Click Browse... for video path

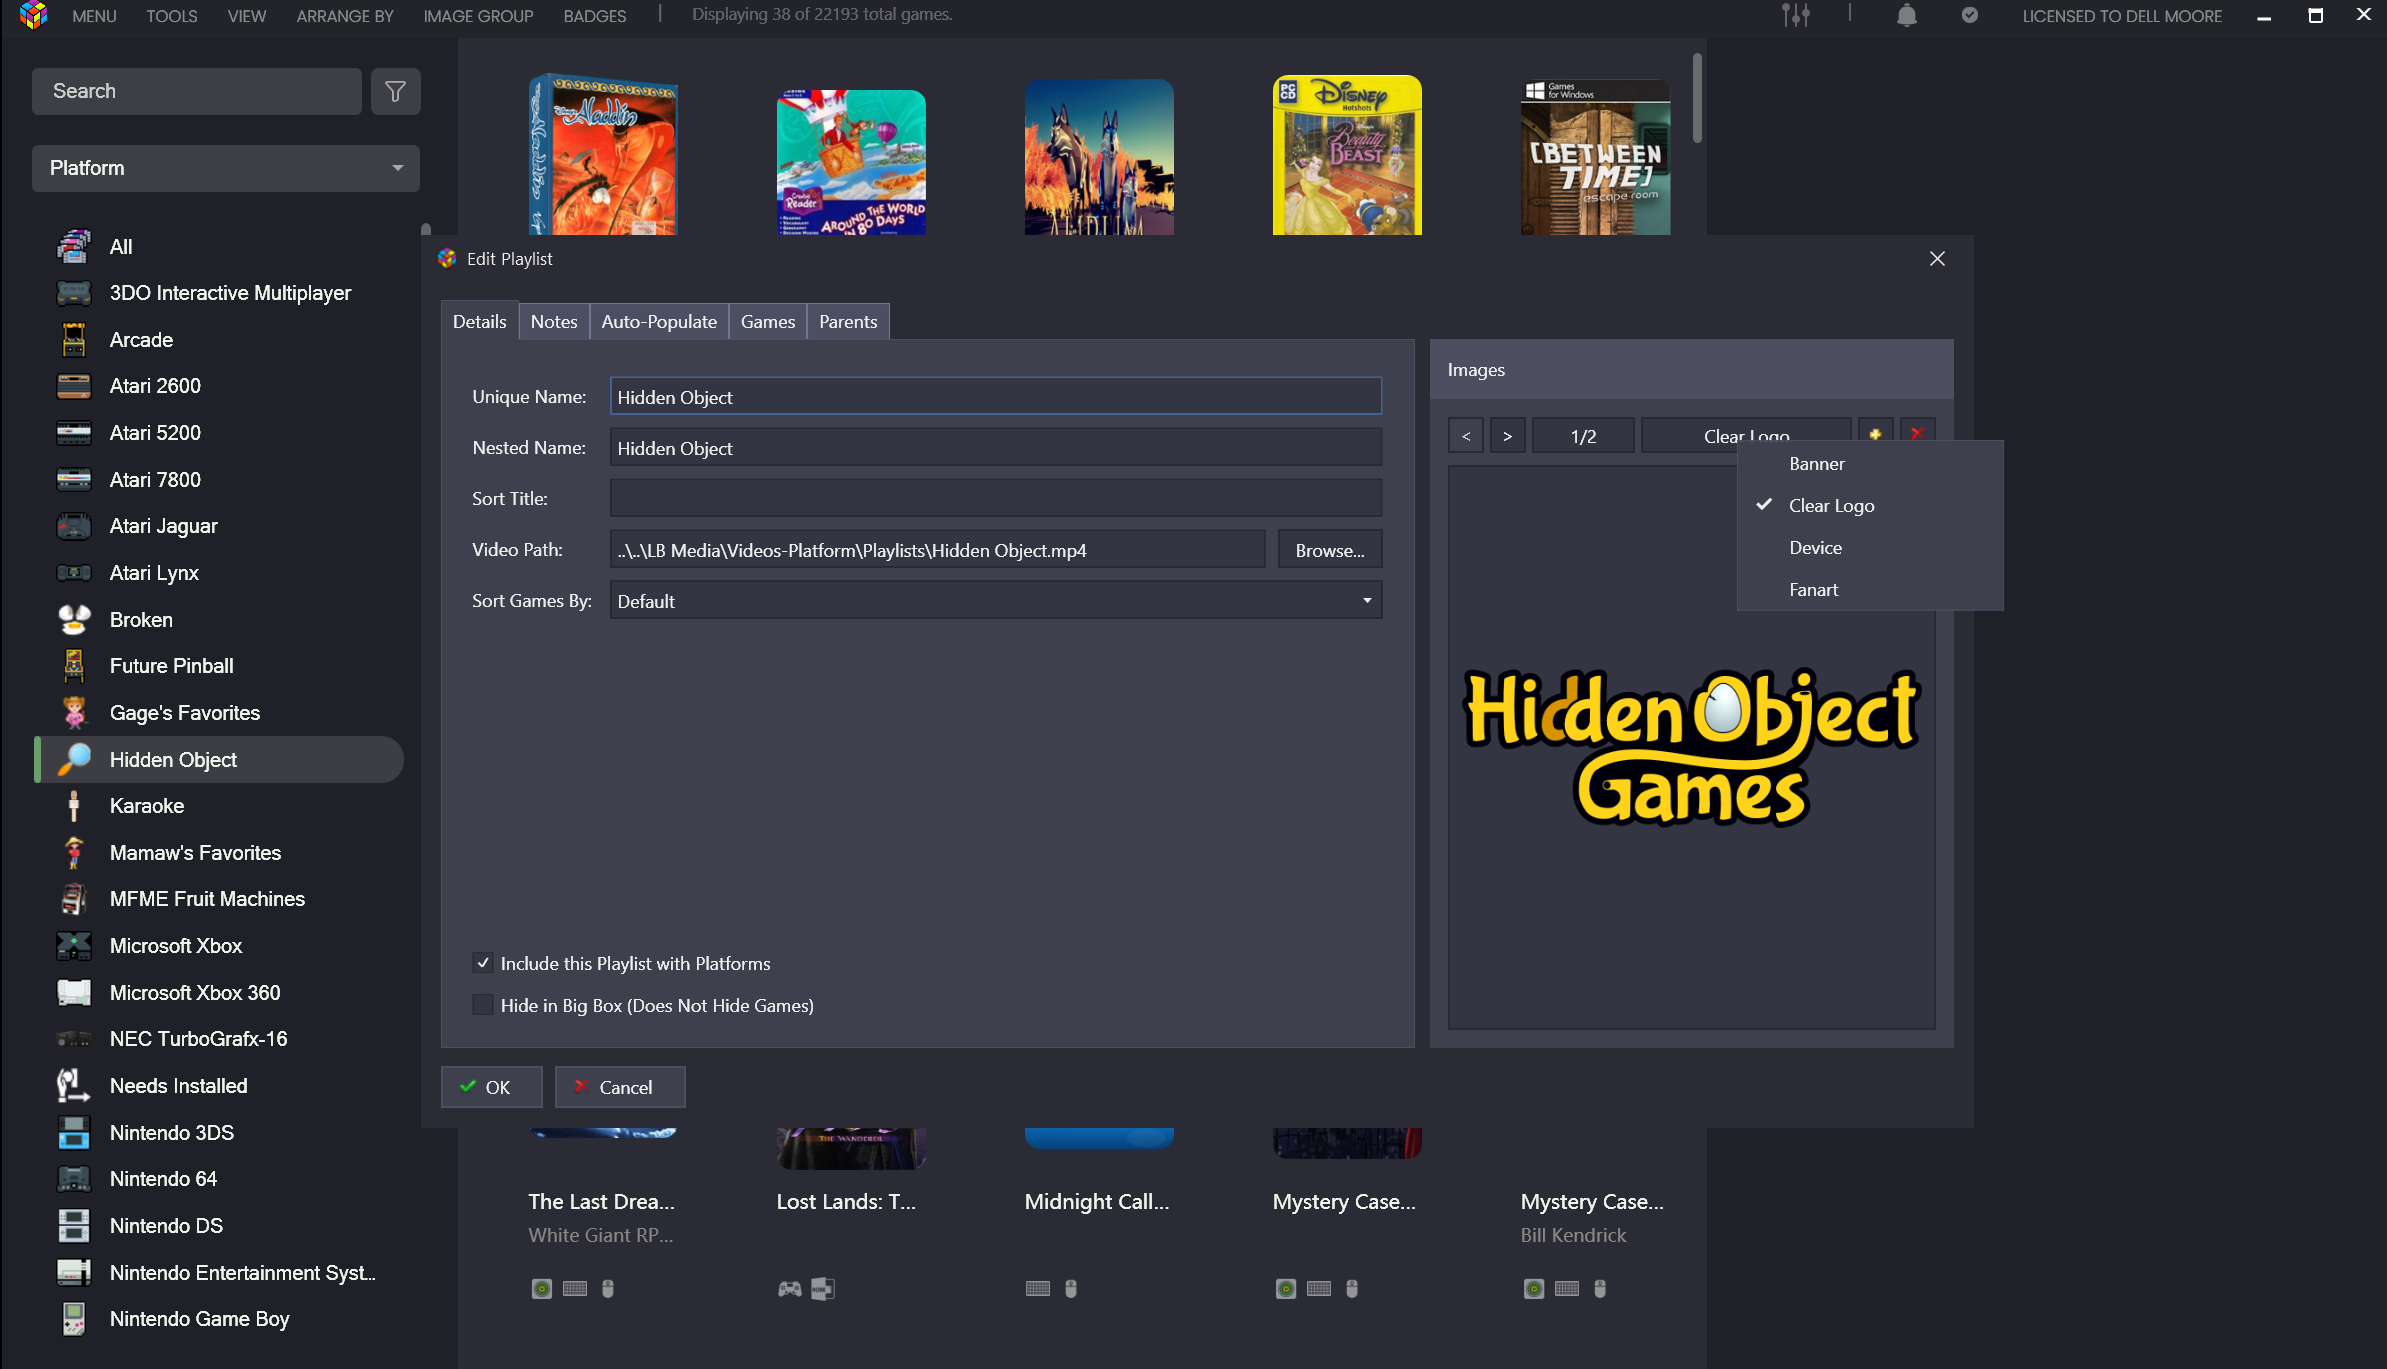click(1330, 550)
